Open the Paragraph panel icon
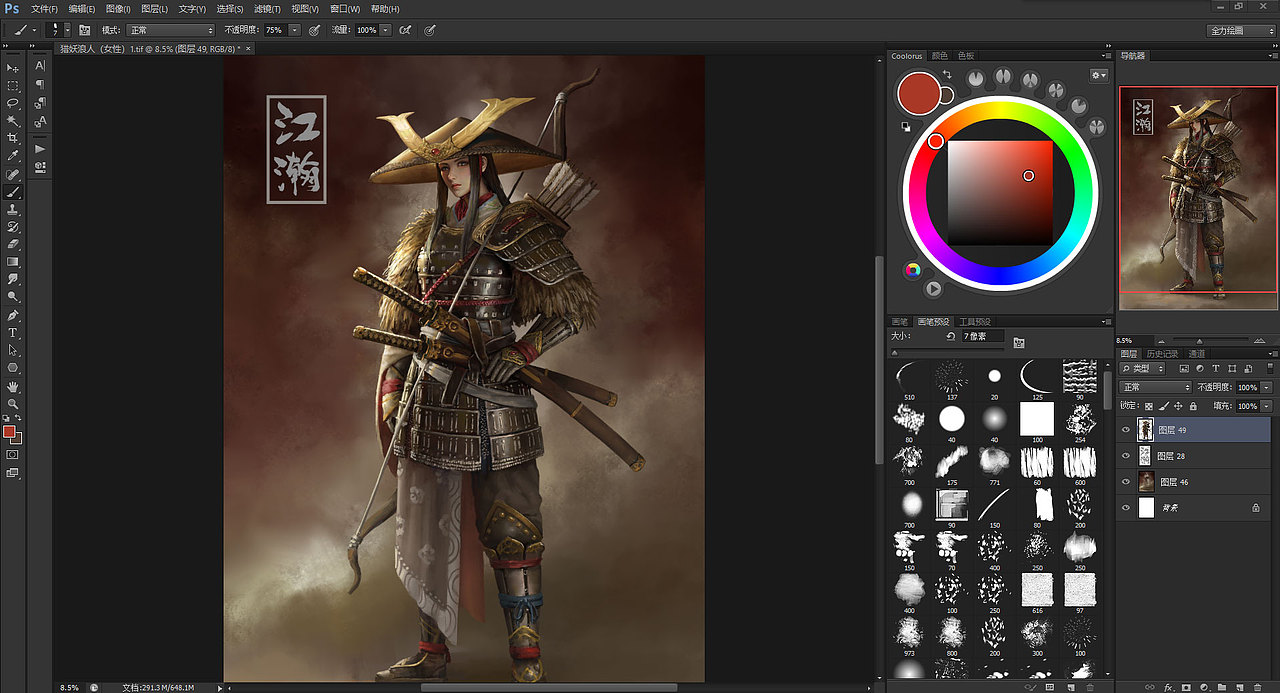Viewport: 1280px width, 693px height. [x=40, y=85]
